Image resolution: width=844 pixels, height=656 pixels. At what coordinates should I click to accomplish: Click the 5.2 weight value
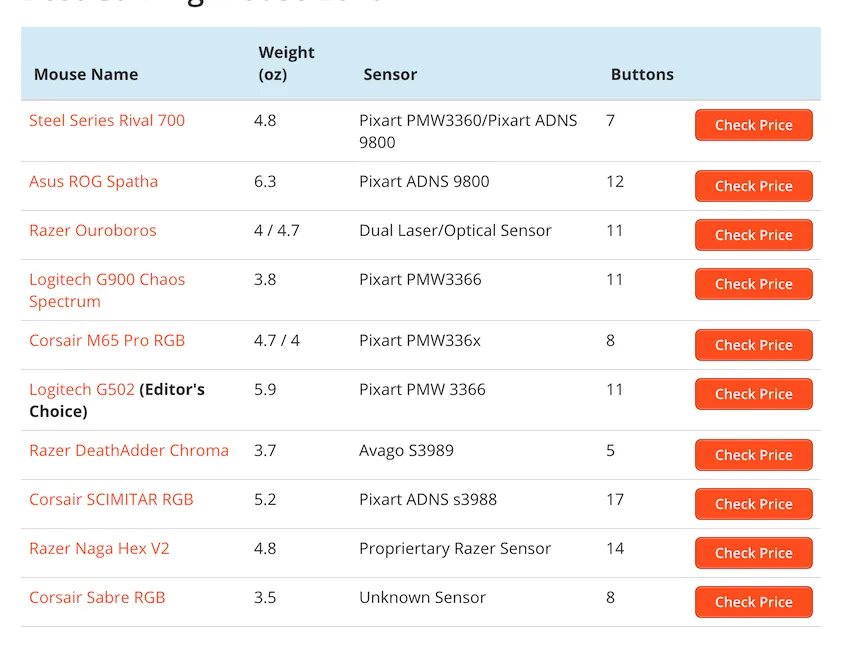pyautogui.click(x=265, y=499)
